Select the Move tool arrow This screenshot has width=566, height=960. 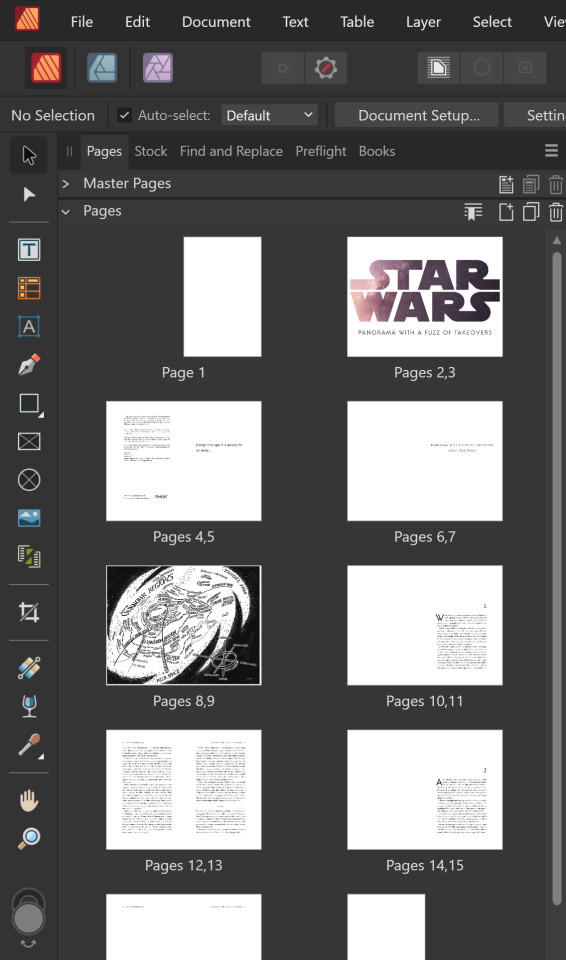coord(29,156)
